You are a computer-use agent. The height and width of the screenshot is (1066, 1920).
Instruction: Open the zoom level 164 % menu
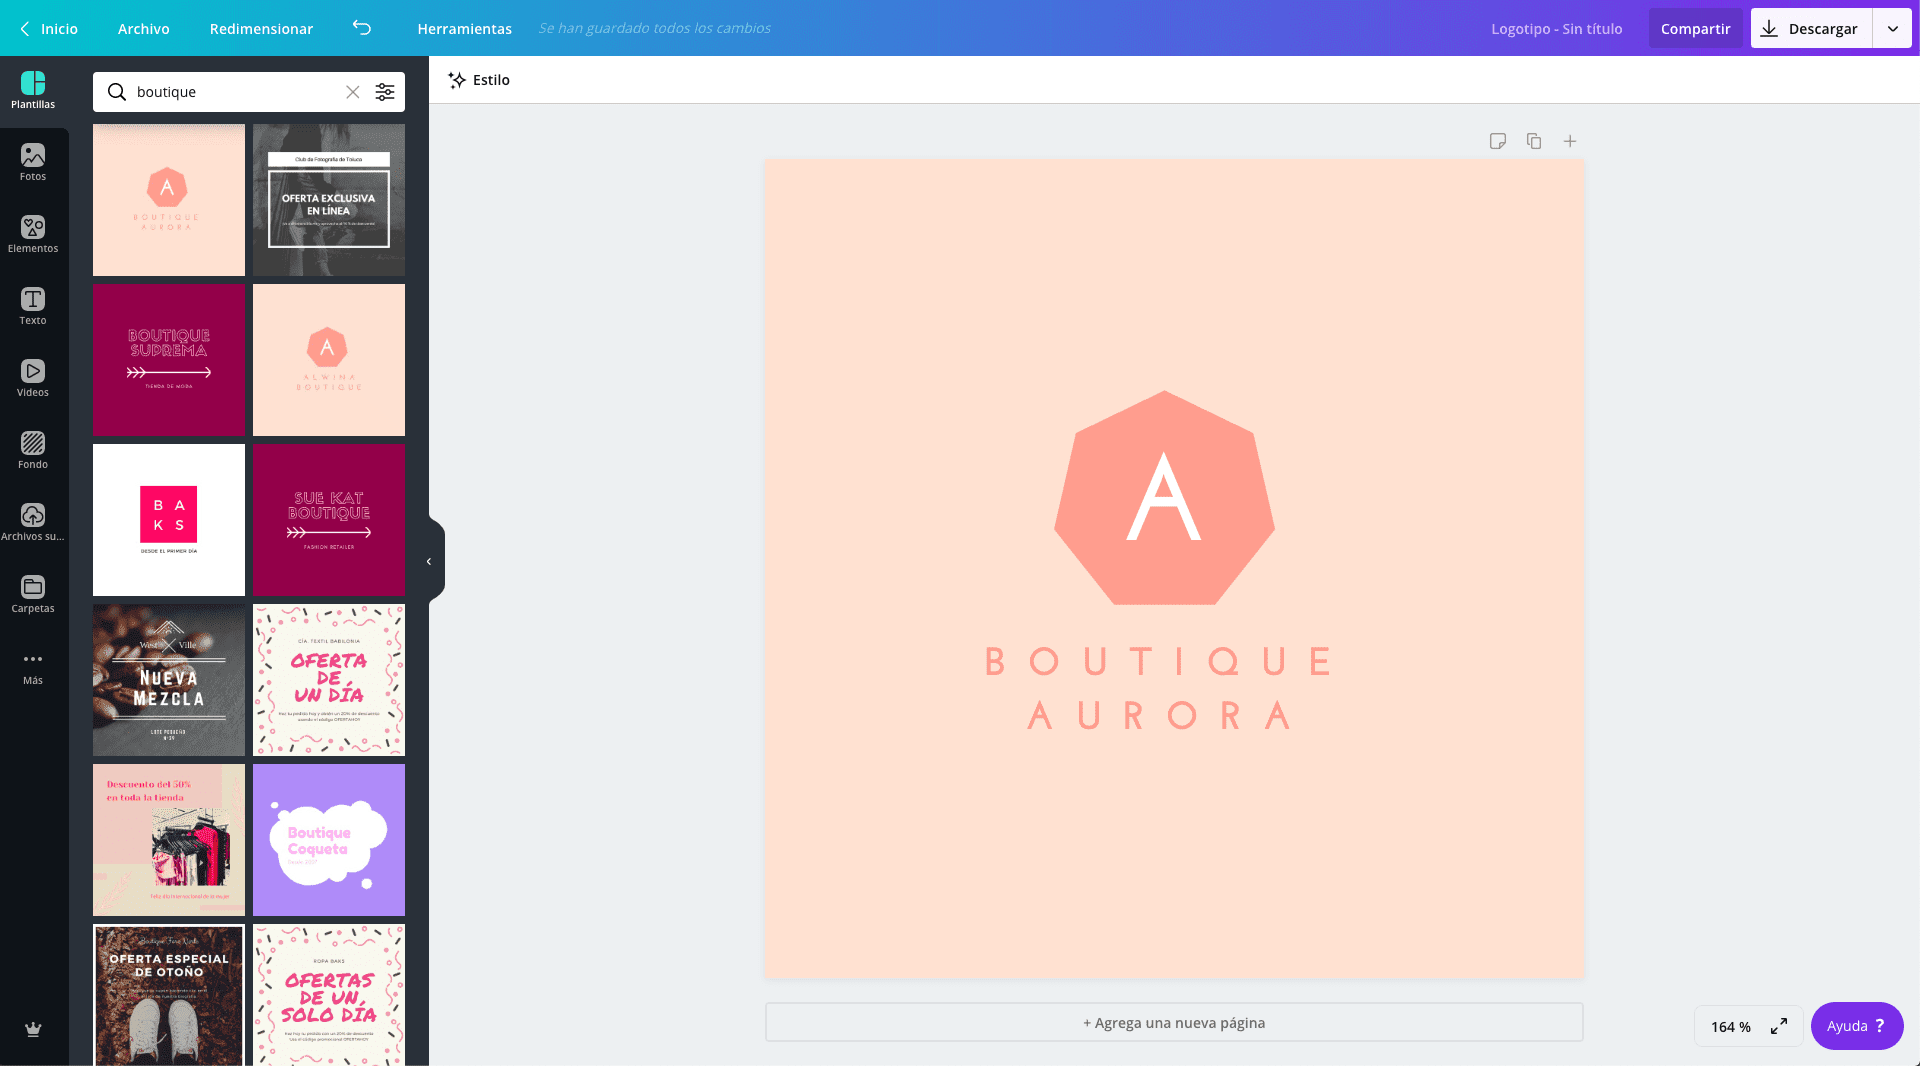pyautogui.click(x=1730, y=1027)
